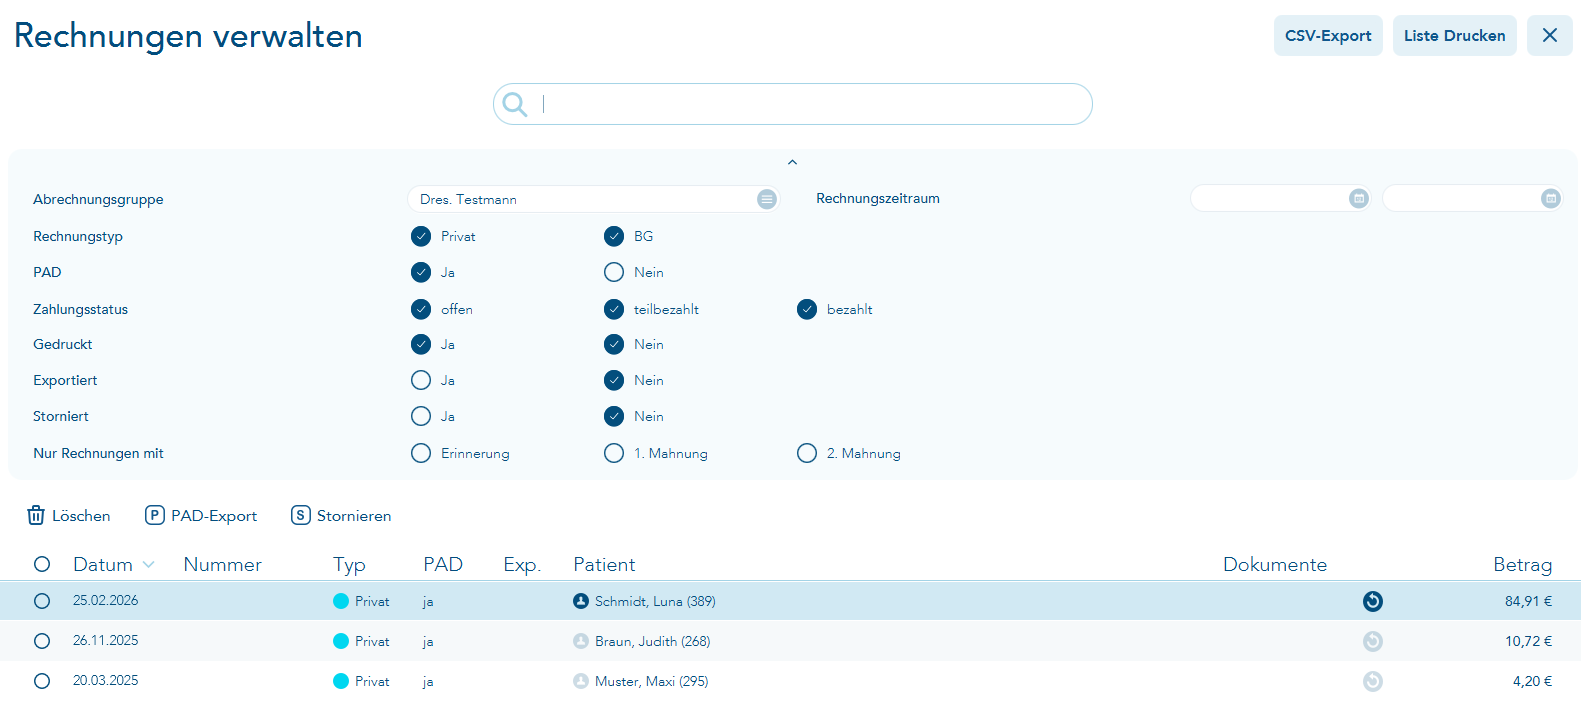Open calendar for Rechnungszeitraum end date
Screen dimensions: 1581x726
pyautogui.click(x=1550, y=199)
